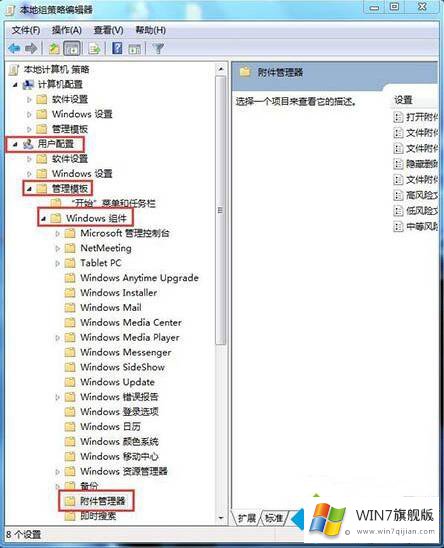
Task: Expand the Windows Media Player folder
Action: (x=58, y=338)
